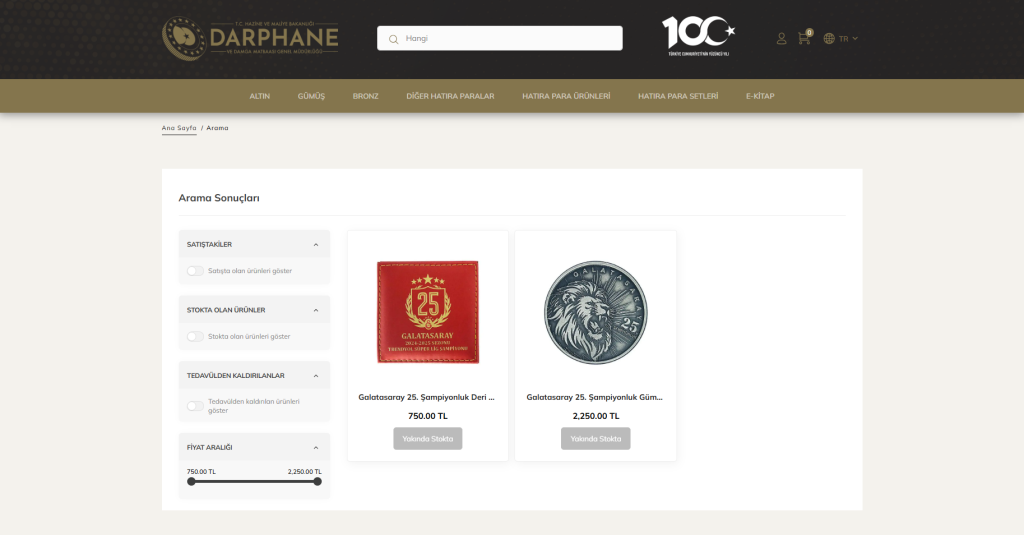Open the user account icon

point(781,39)
